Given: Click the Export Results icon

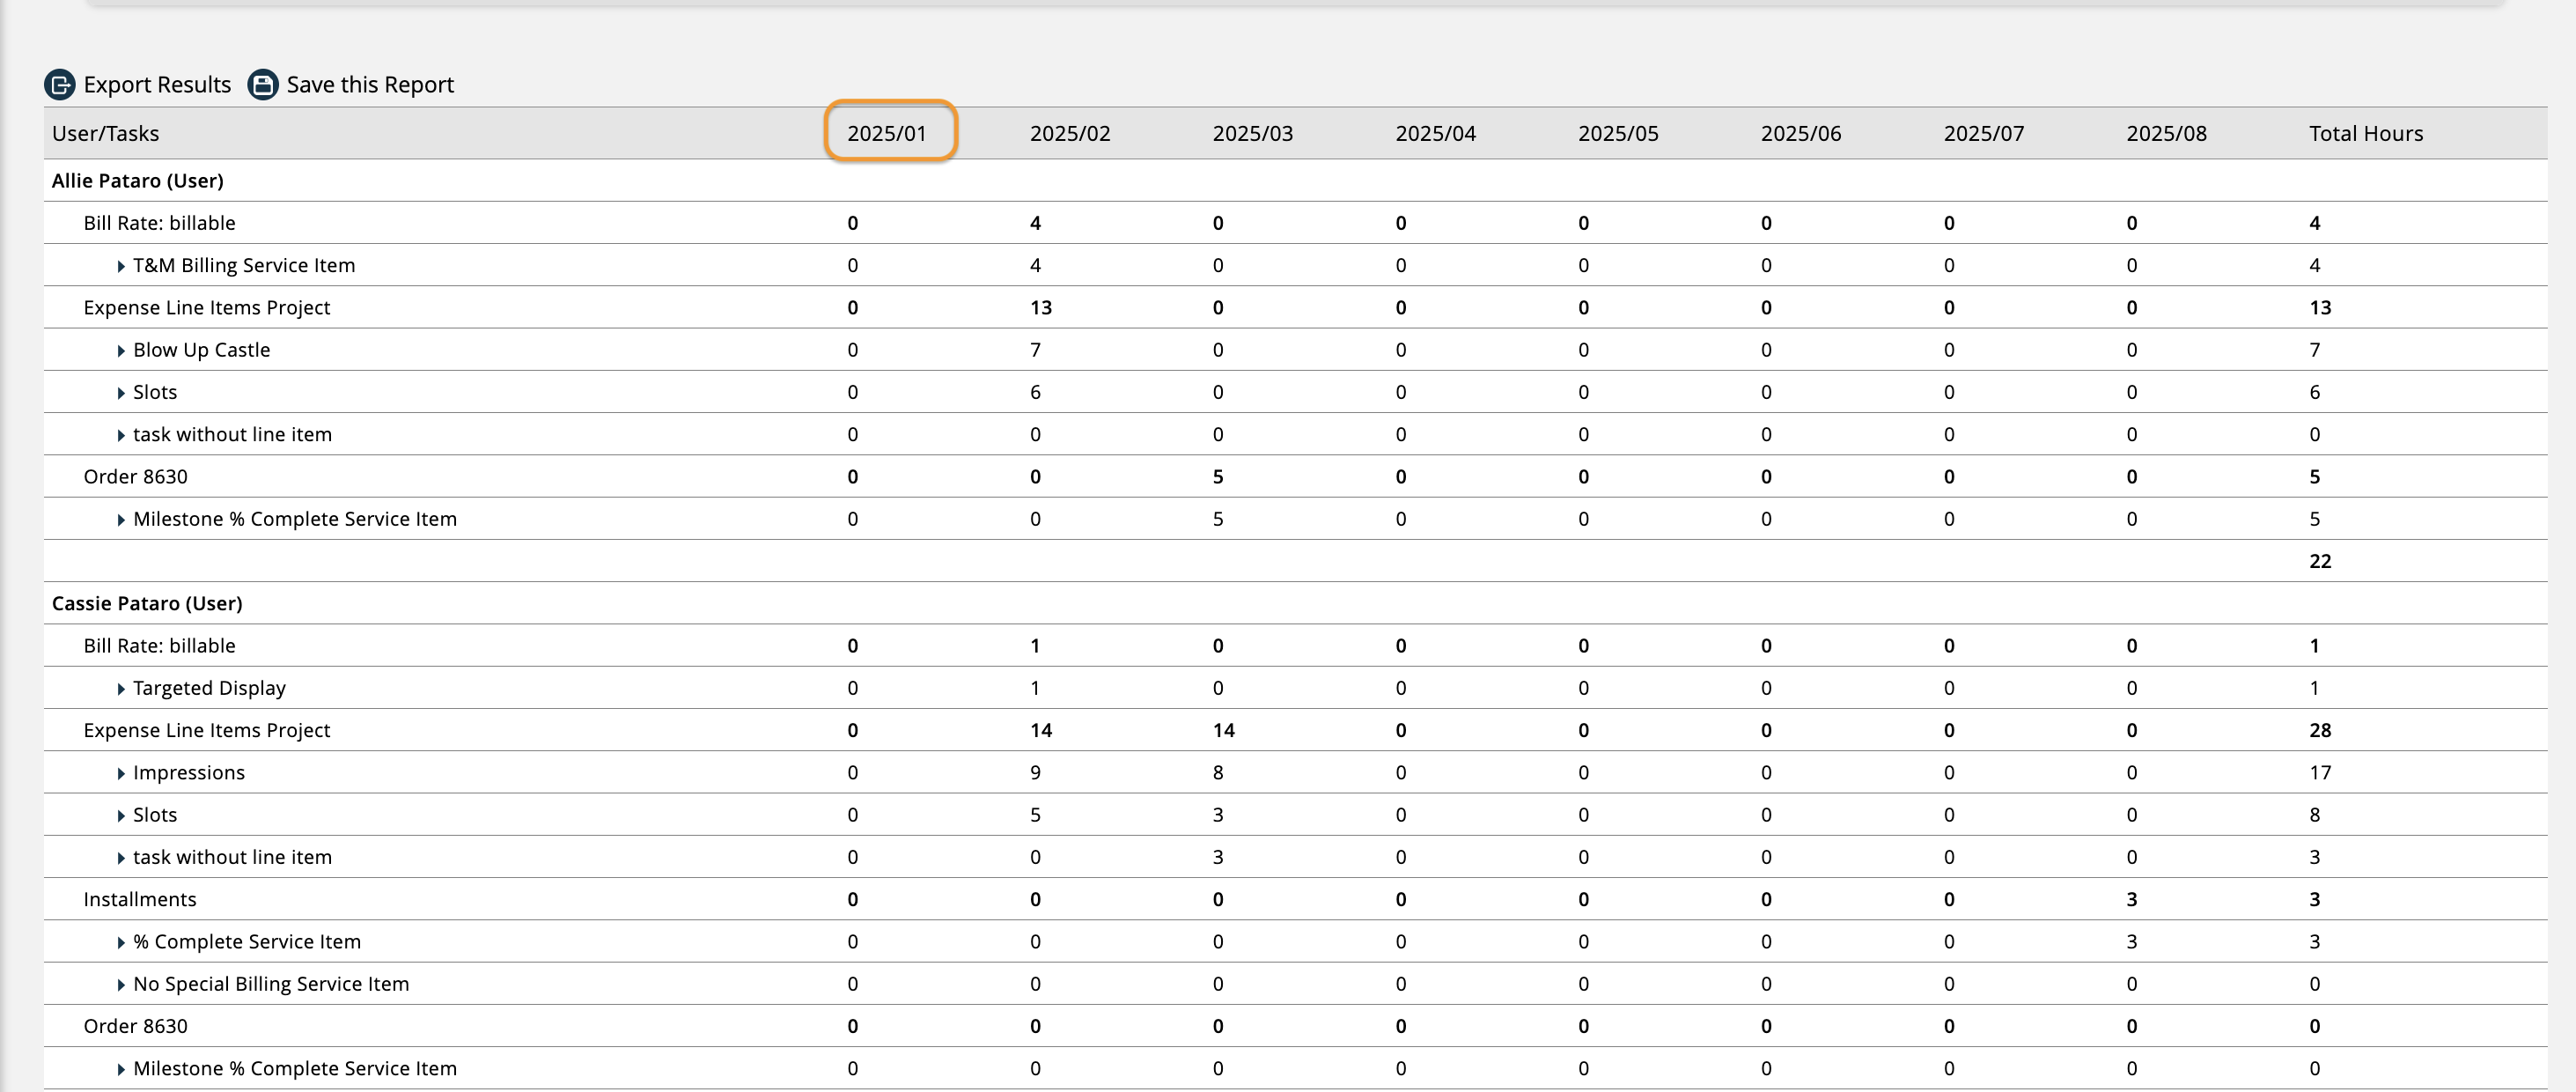Looking at the screenshot, I should 61,85.
